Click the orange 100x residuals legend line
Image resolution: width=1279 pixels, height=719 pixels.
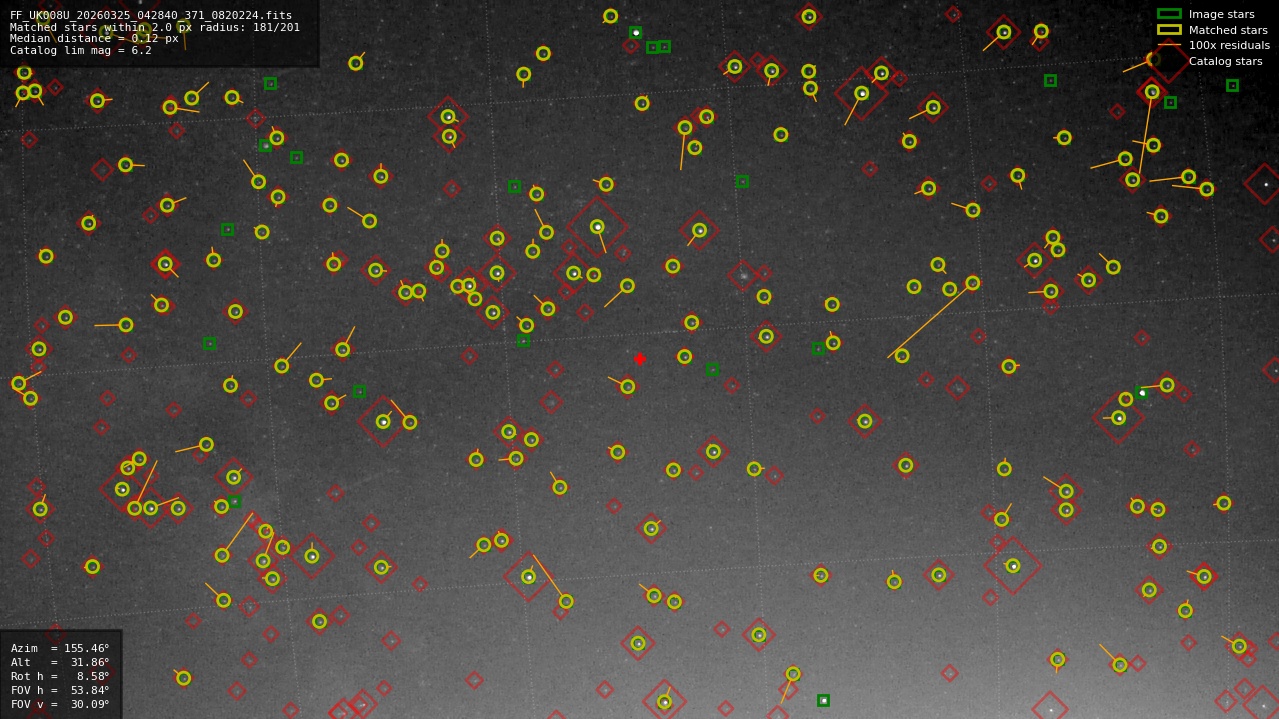[1169, 45]
